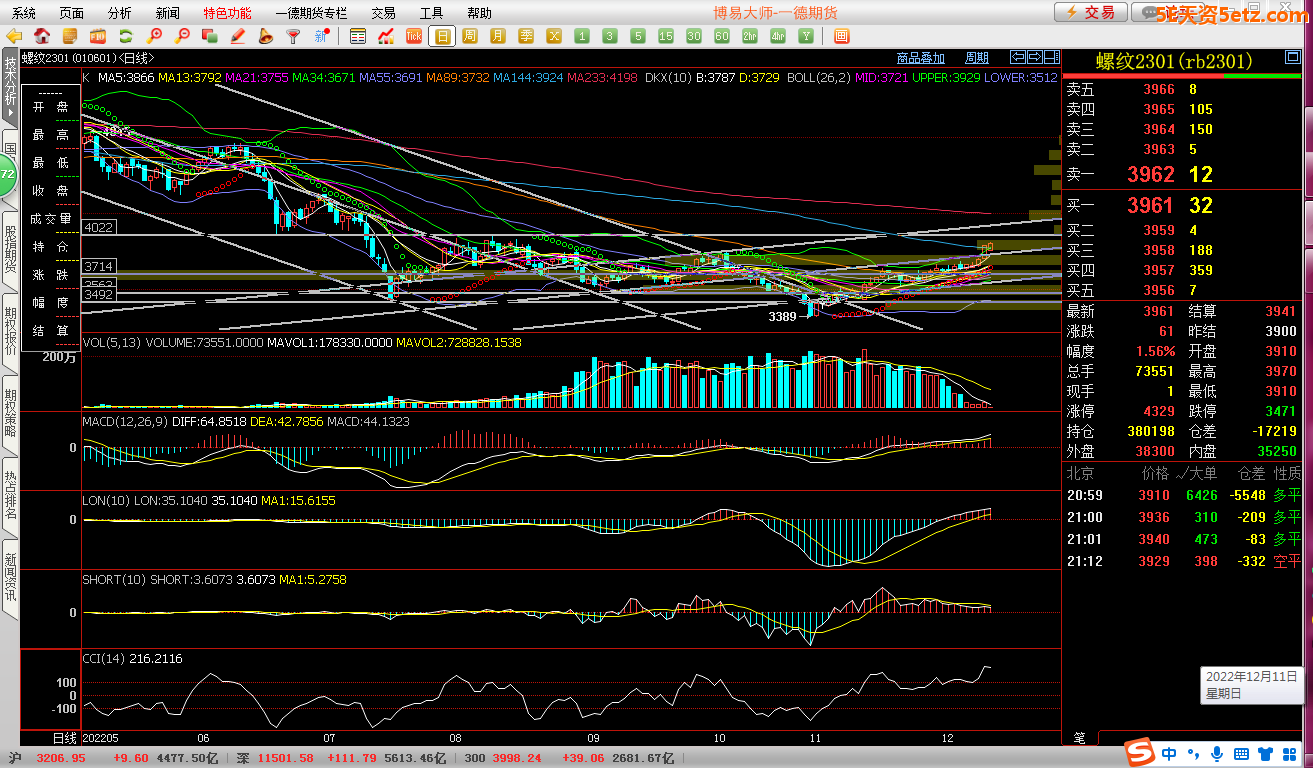Image resolution: width=1313 pixels, height=768 pixels.
Task: Click the lightning 交易 trade button
Action: 1090,13
